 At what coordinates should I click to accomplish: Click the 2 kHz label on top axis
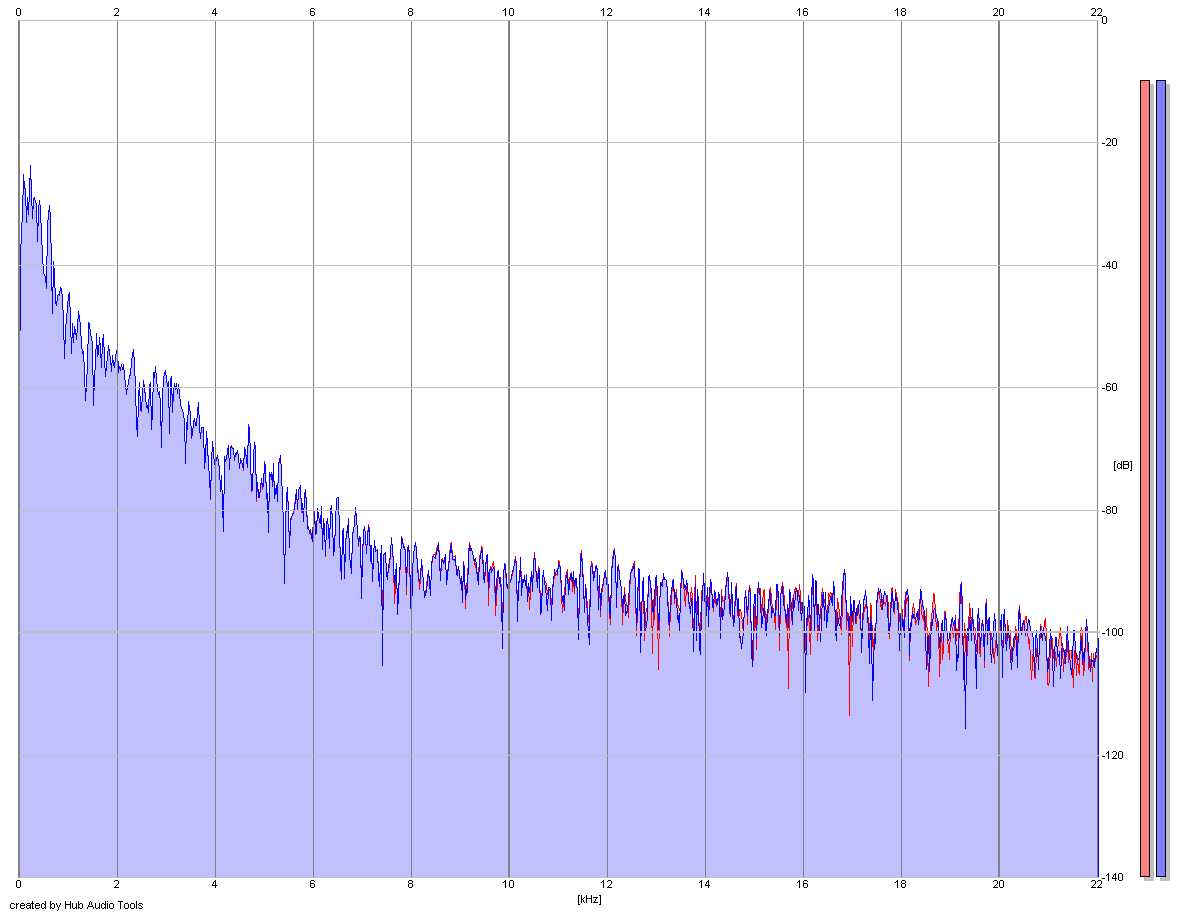117,12
